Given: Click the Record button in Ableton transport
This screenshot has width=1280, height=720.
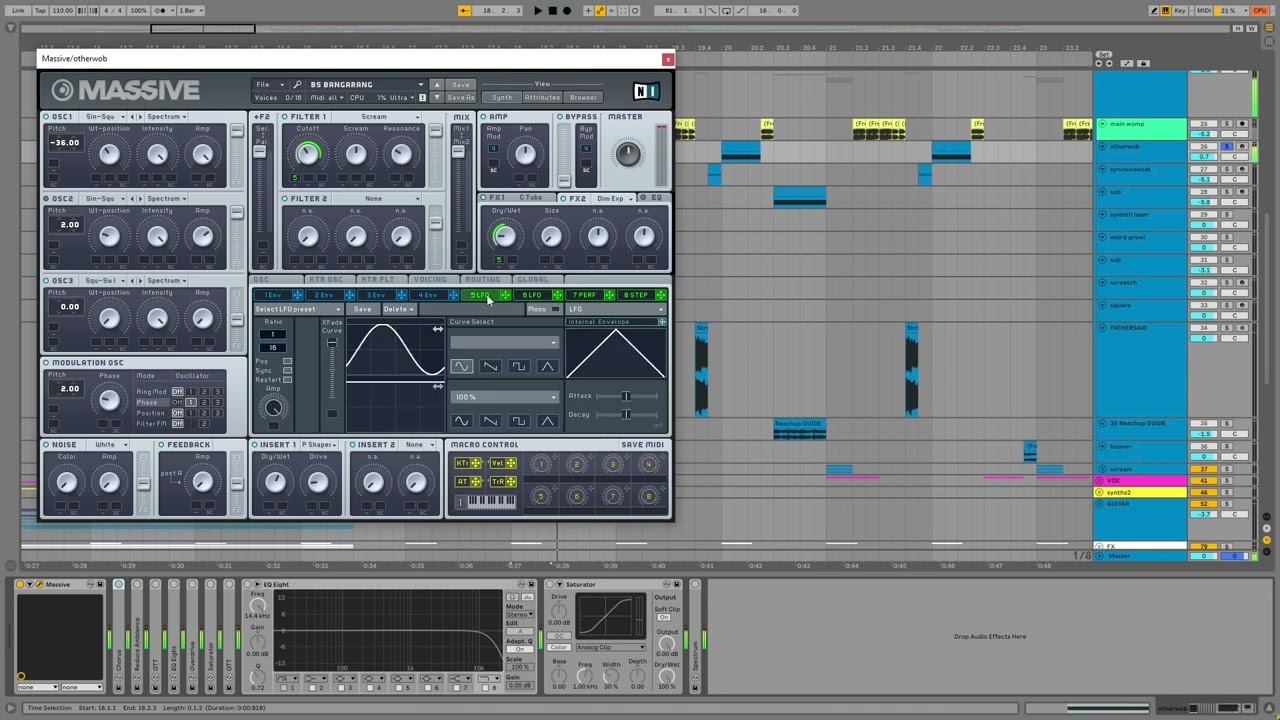Looking at the screenshot, I should coord(567,11).
